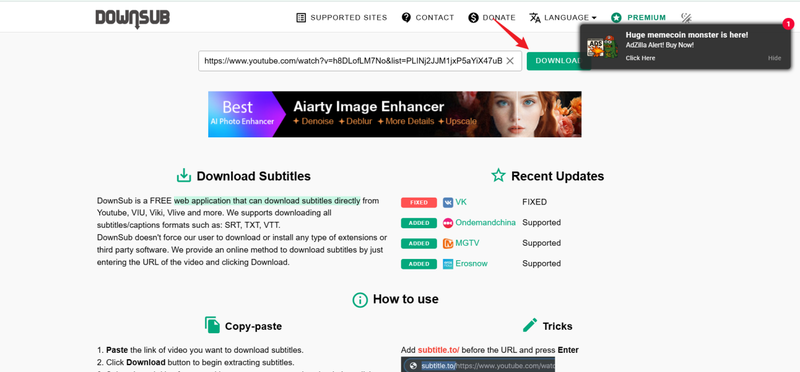Click the Supported Sites list icon
This screenshot has width=800, height=372.
pos(301,18)
